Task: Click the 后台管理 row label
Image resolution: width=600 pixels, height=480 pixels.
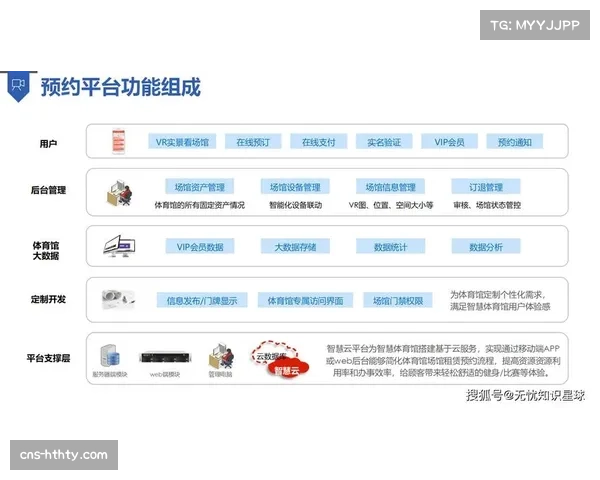Action: click(x=48, y=190)
